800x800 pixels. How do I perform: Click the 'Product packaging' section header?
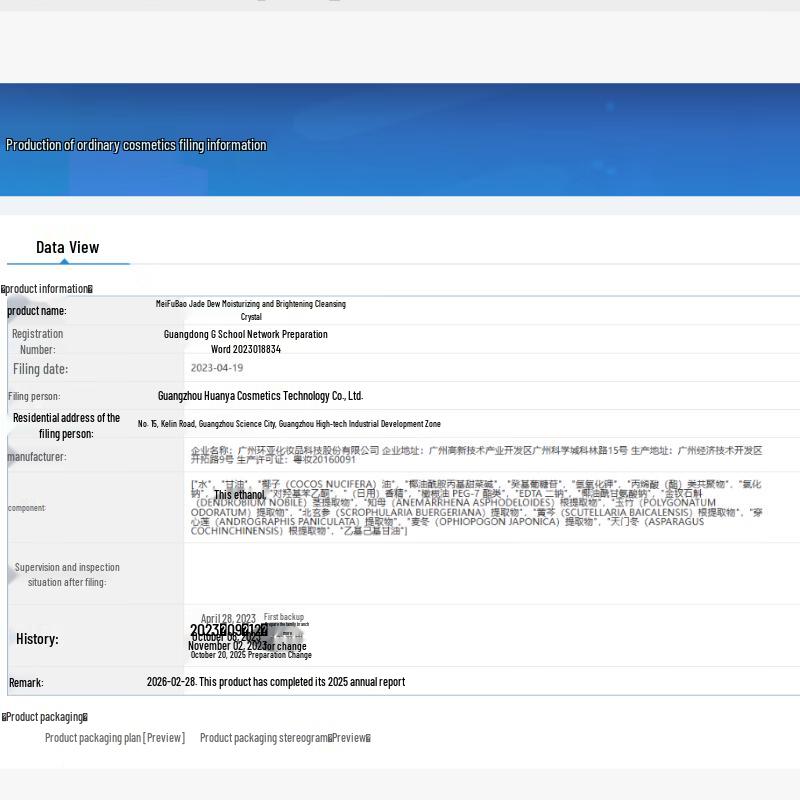coord(45,717)
